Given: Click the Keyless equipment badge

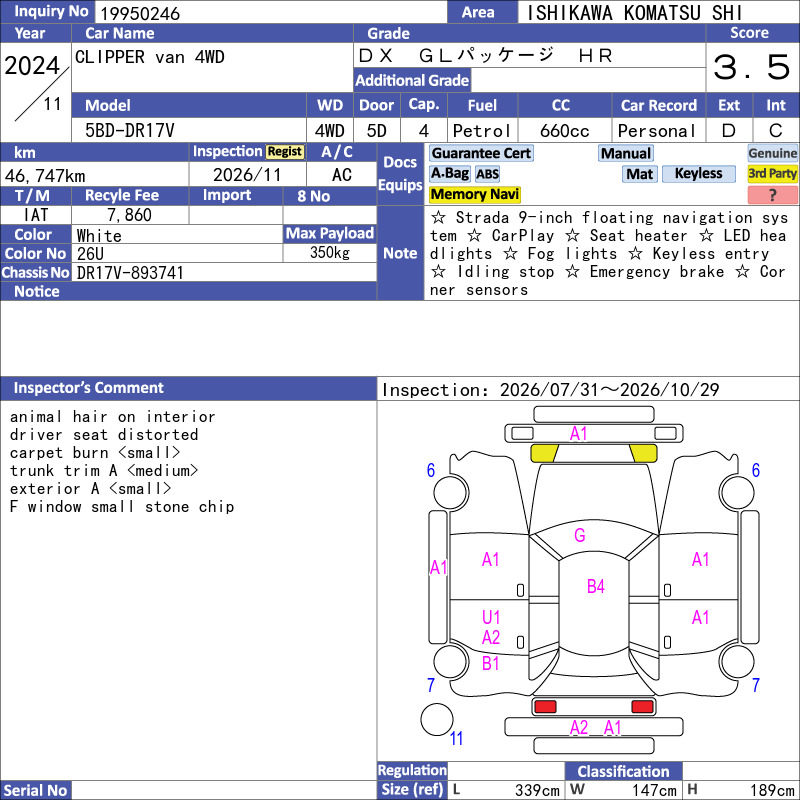Looking at the screenshot, I should pos(698,174).
